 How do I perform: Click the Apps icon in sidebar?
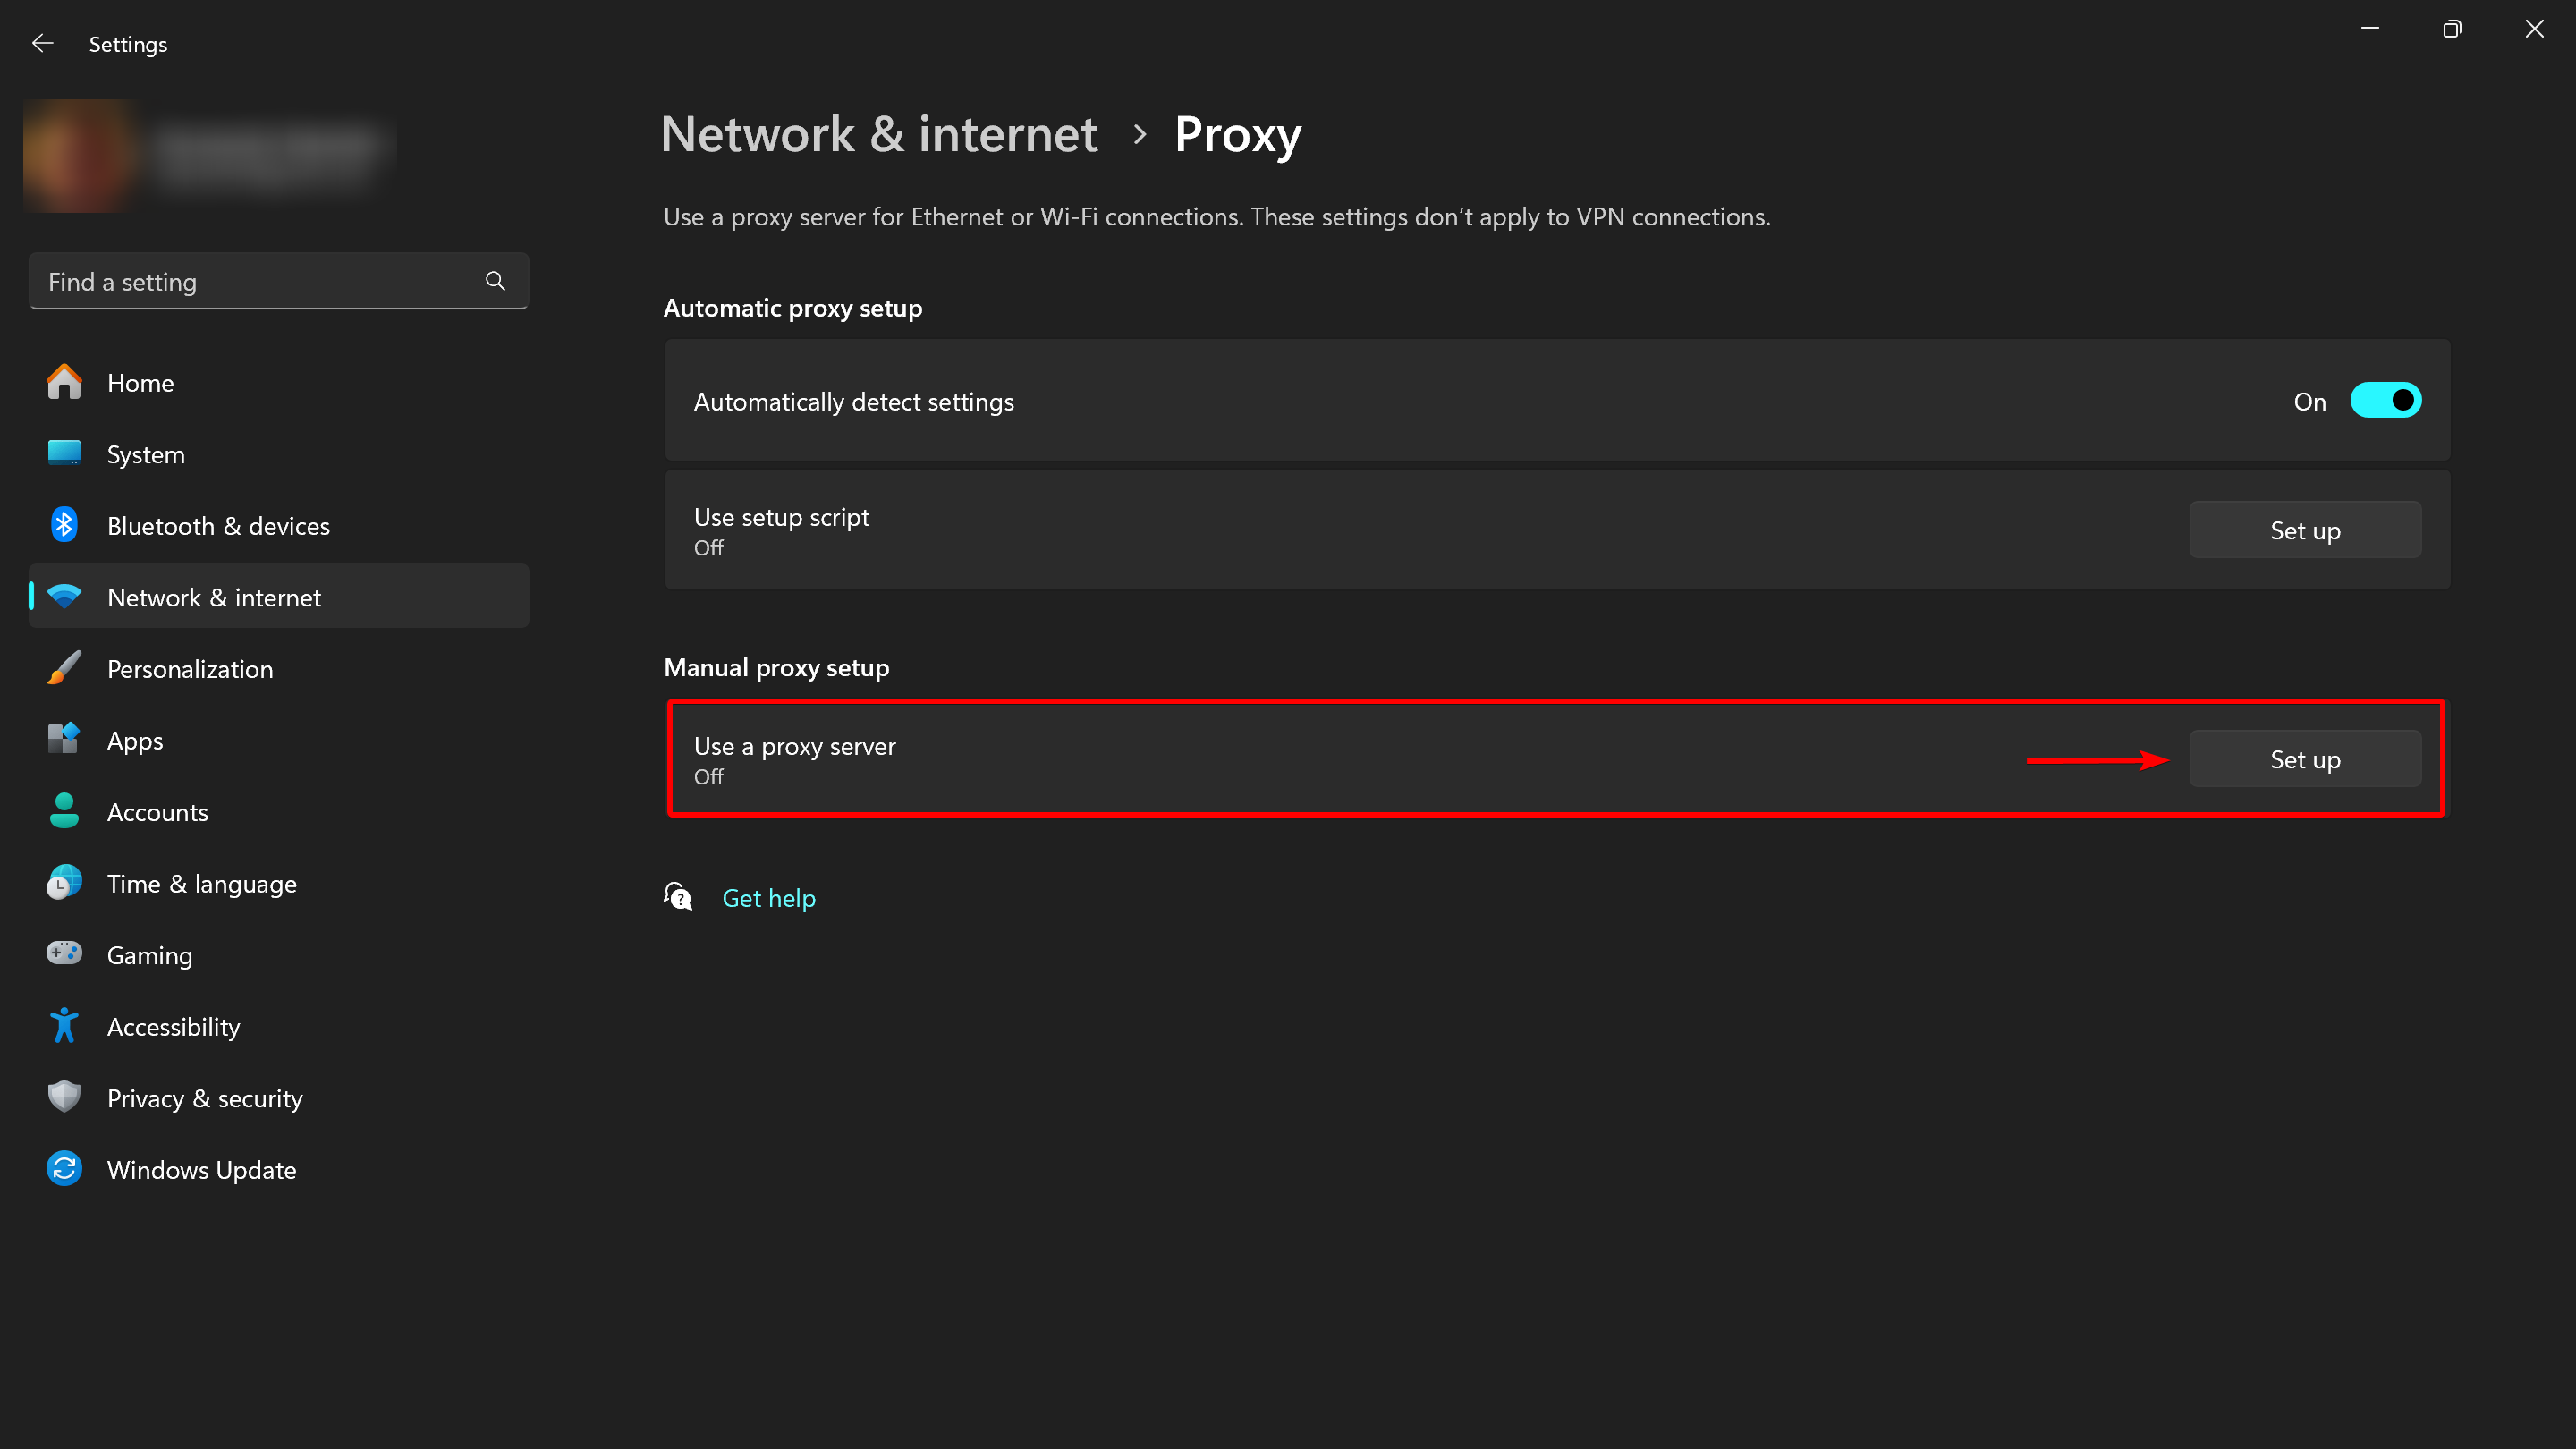click(64, 740)
